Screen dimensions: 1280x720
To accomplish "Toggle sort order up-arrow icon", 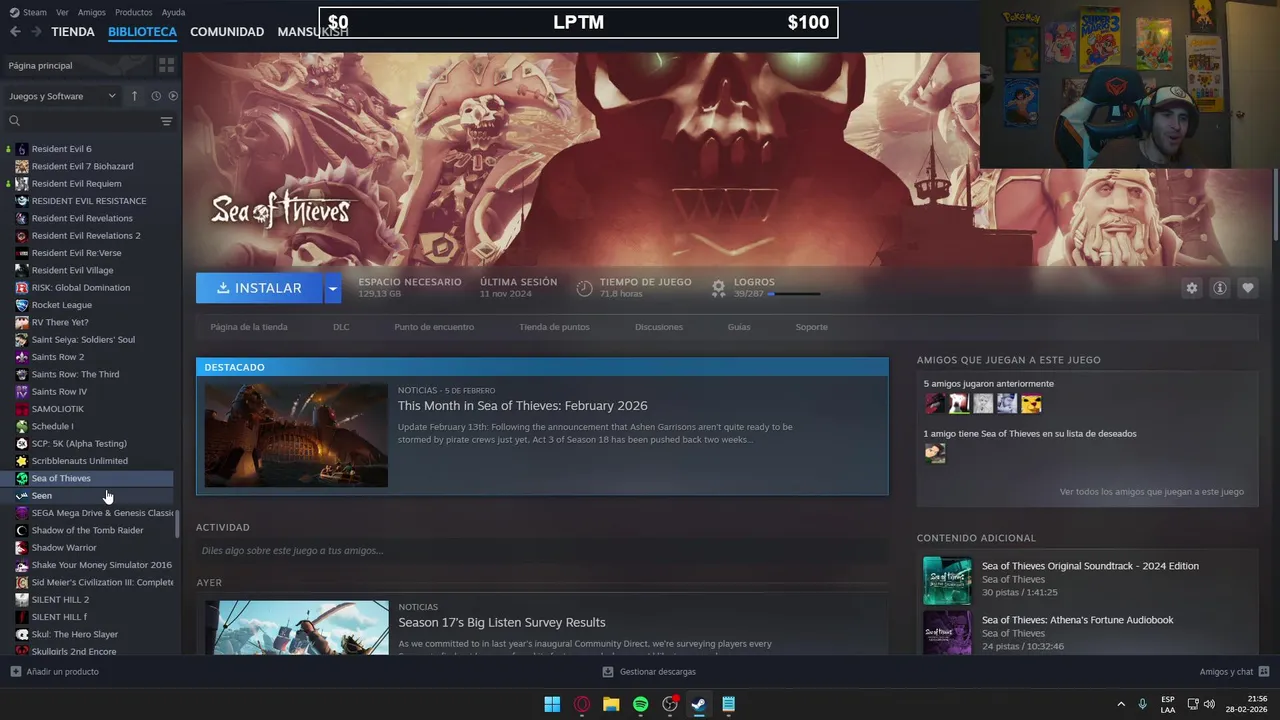I will pyautogui.click(x=134, y=96).
